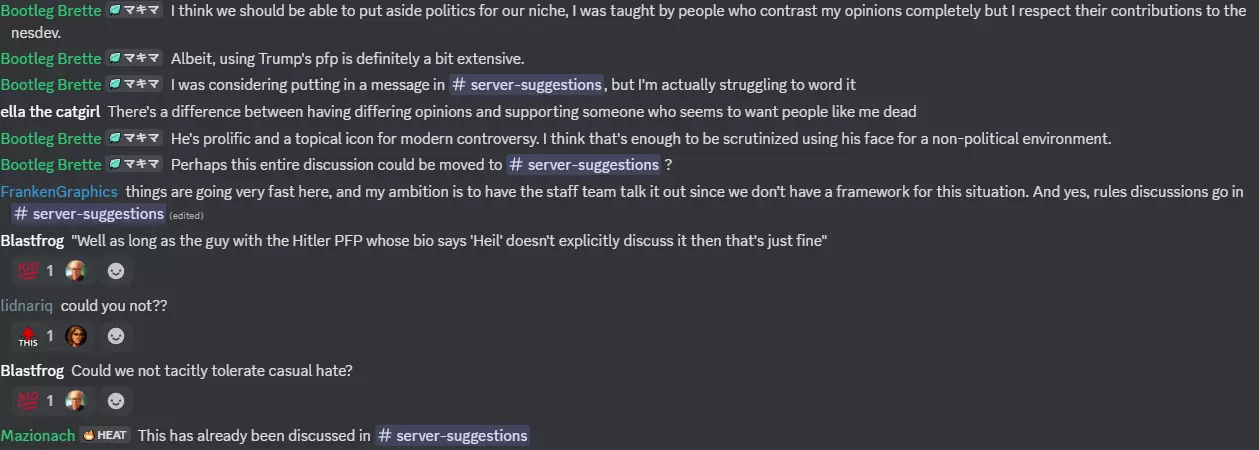Add reaction under lidnariq's message

(116, 336)
